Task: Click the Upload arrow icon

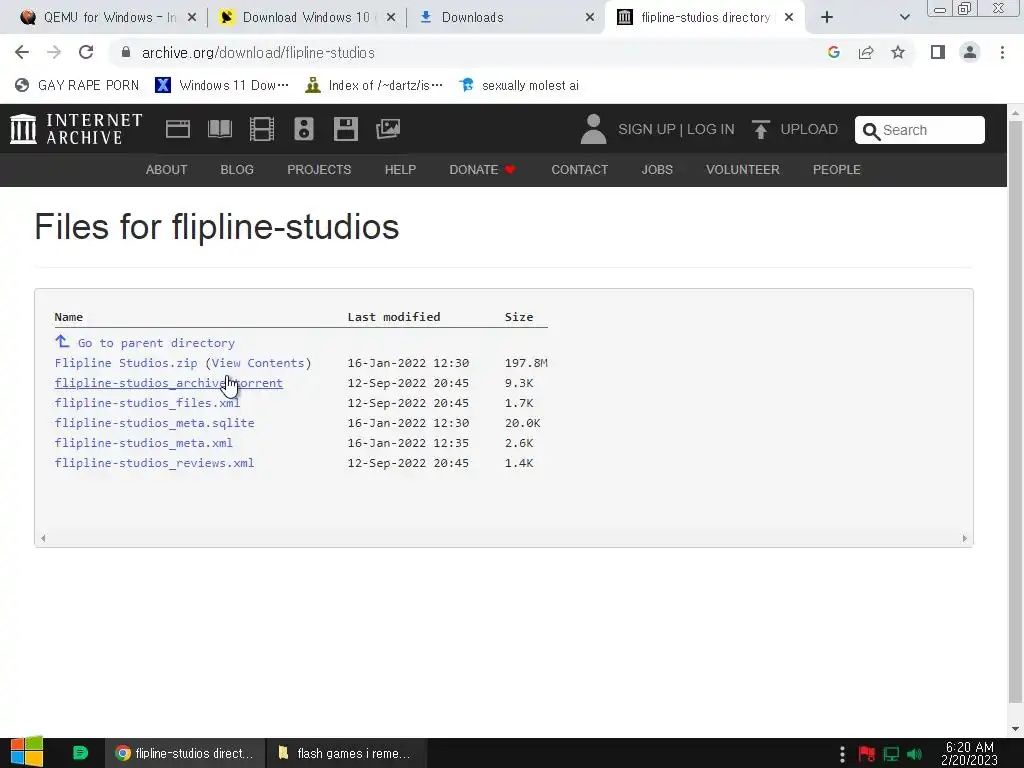Action: 760,129
